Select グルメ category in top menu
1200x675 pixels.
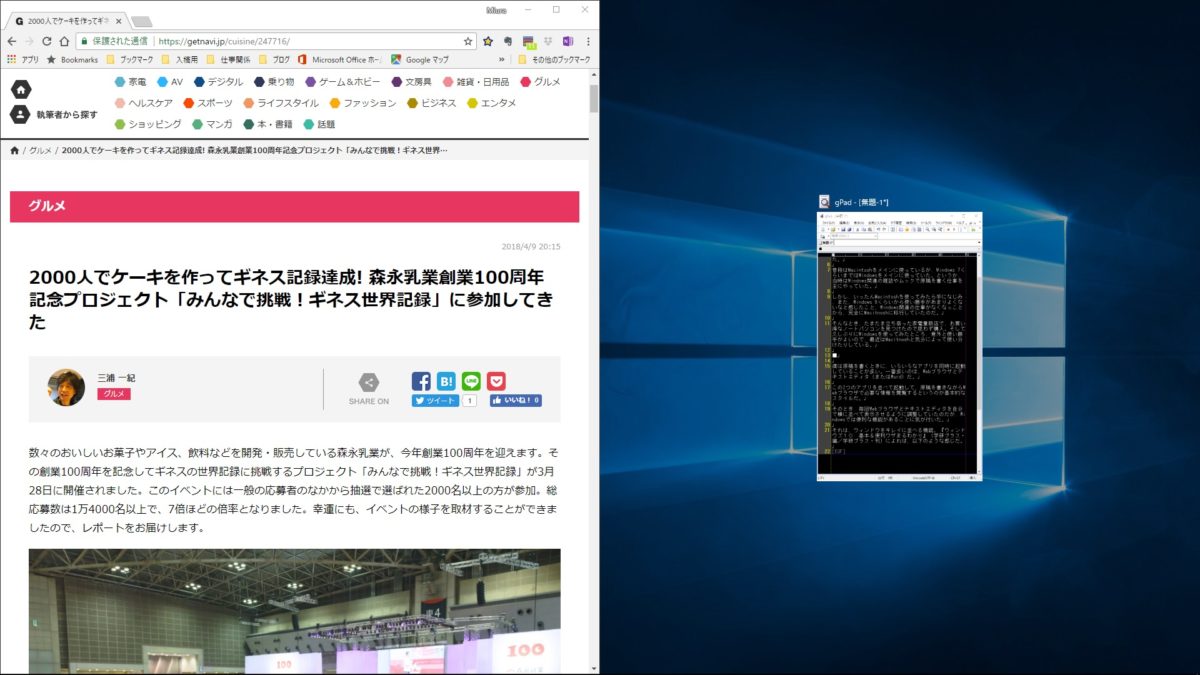pos(540,81)
